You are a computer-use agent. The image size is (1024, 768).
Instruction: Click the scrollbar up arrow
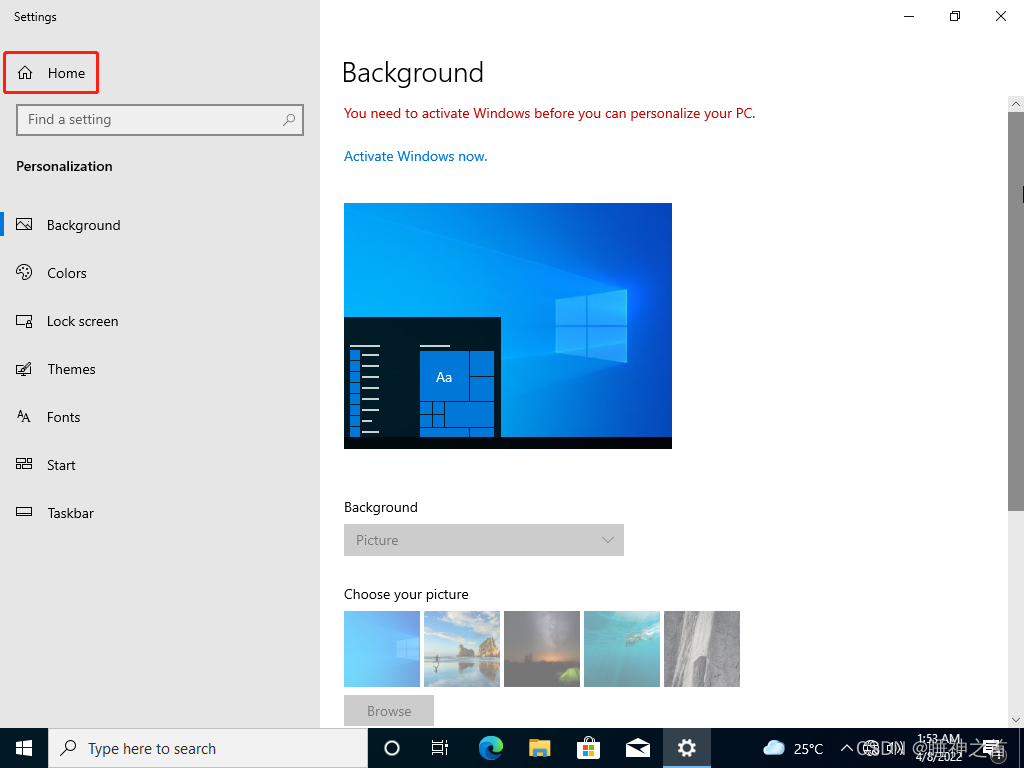click(x=1016, y=104)
